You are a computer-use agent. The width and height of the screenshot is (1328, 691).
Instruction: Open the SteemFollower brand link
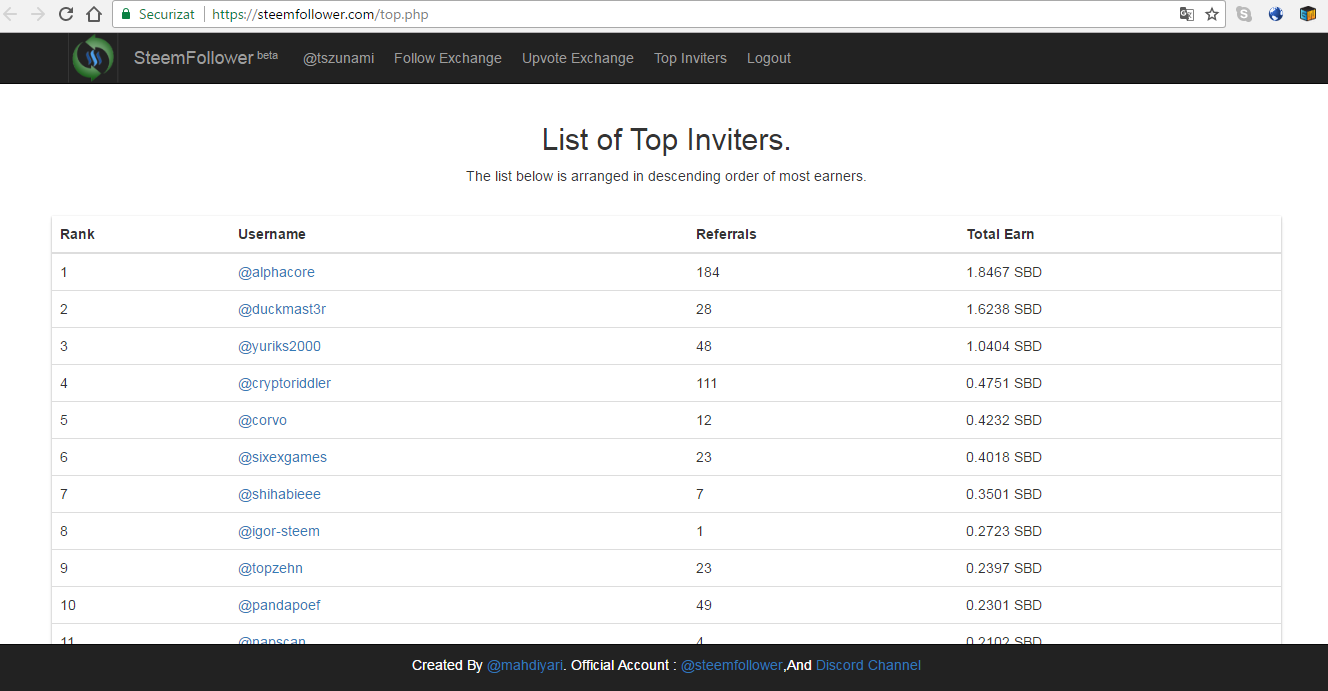point(206,58)
